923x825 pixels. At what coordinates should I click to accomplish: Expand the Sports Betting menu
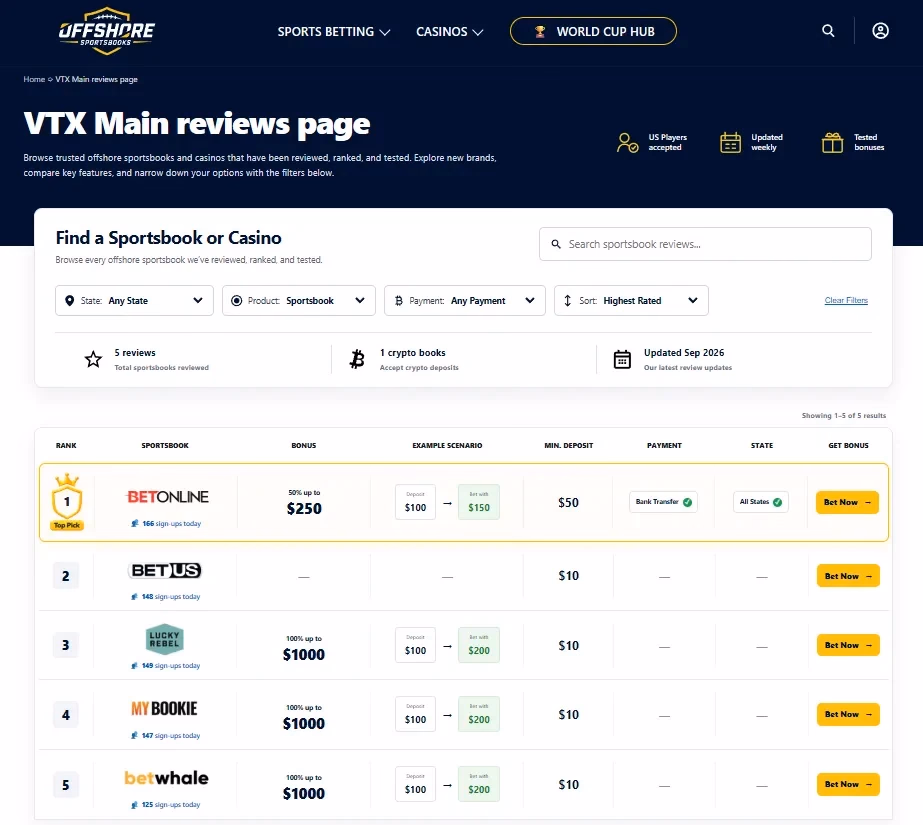[x=334, y=32]
